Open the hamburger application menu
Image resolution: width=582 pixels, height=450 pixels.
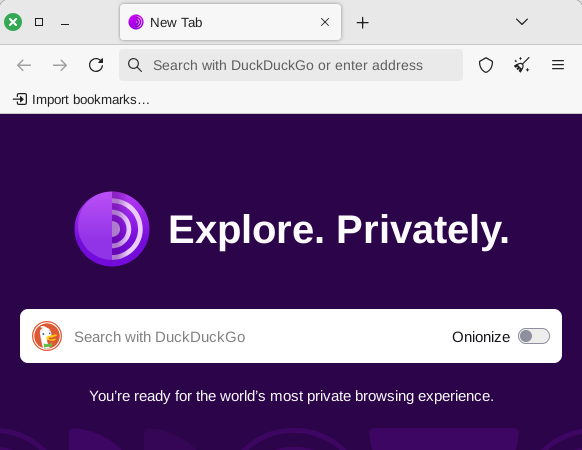click(x=558, y=65)
